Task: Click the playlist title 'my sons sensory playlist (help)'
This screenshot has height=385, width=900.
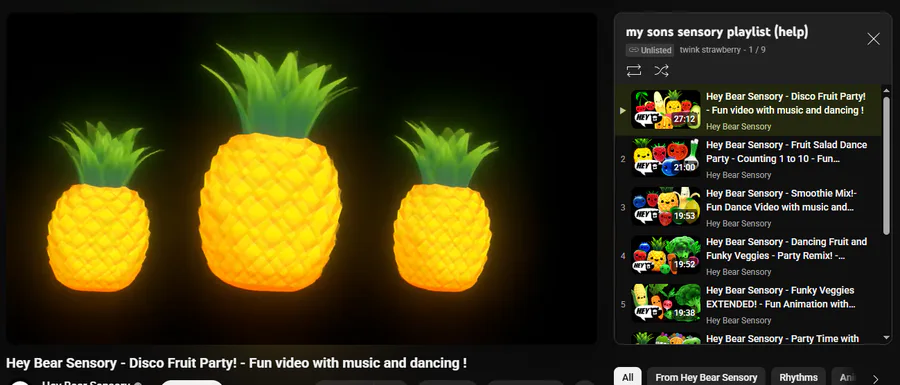Action: pyautogui.click(x=717, y=32)
